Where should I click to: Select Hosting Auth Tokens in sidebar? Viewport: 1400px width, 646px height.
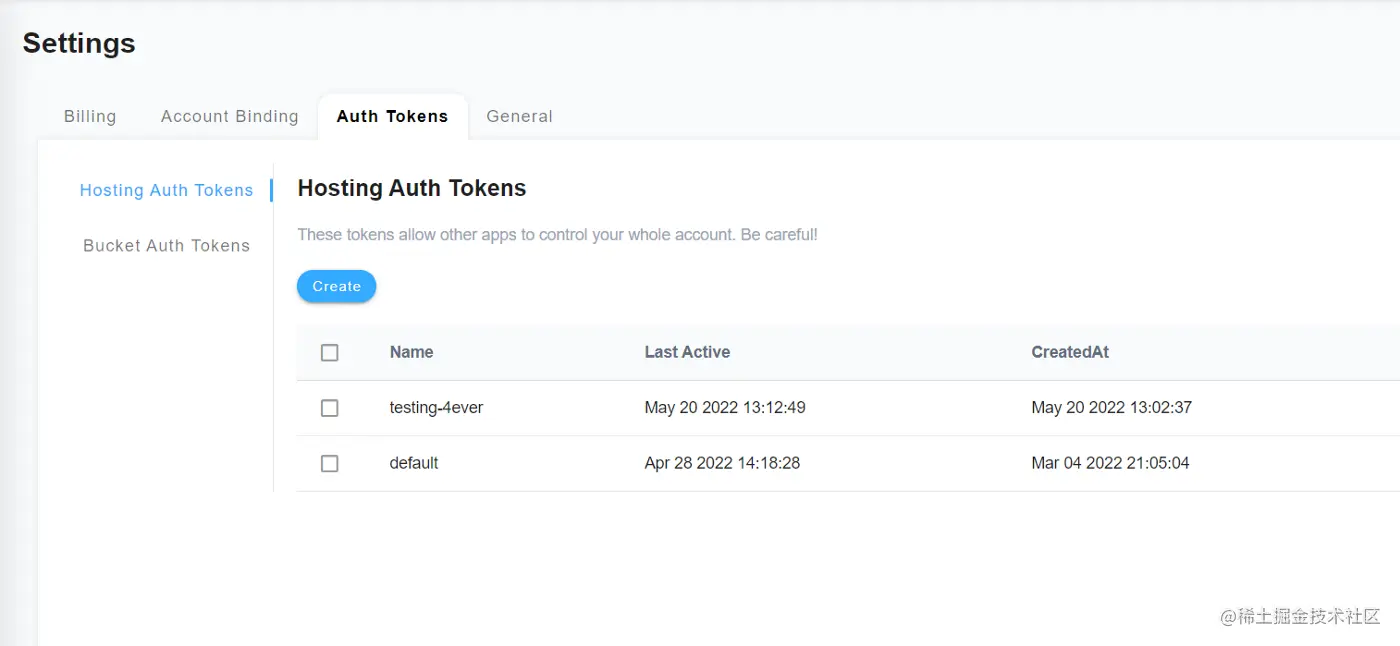(x=166, y=190)
